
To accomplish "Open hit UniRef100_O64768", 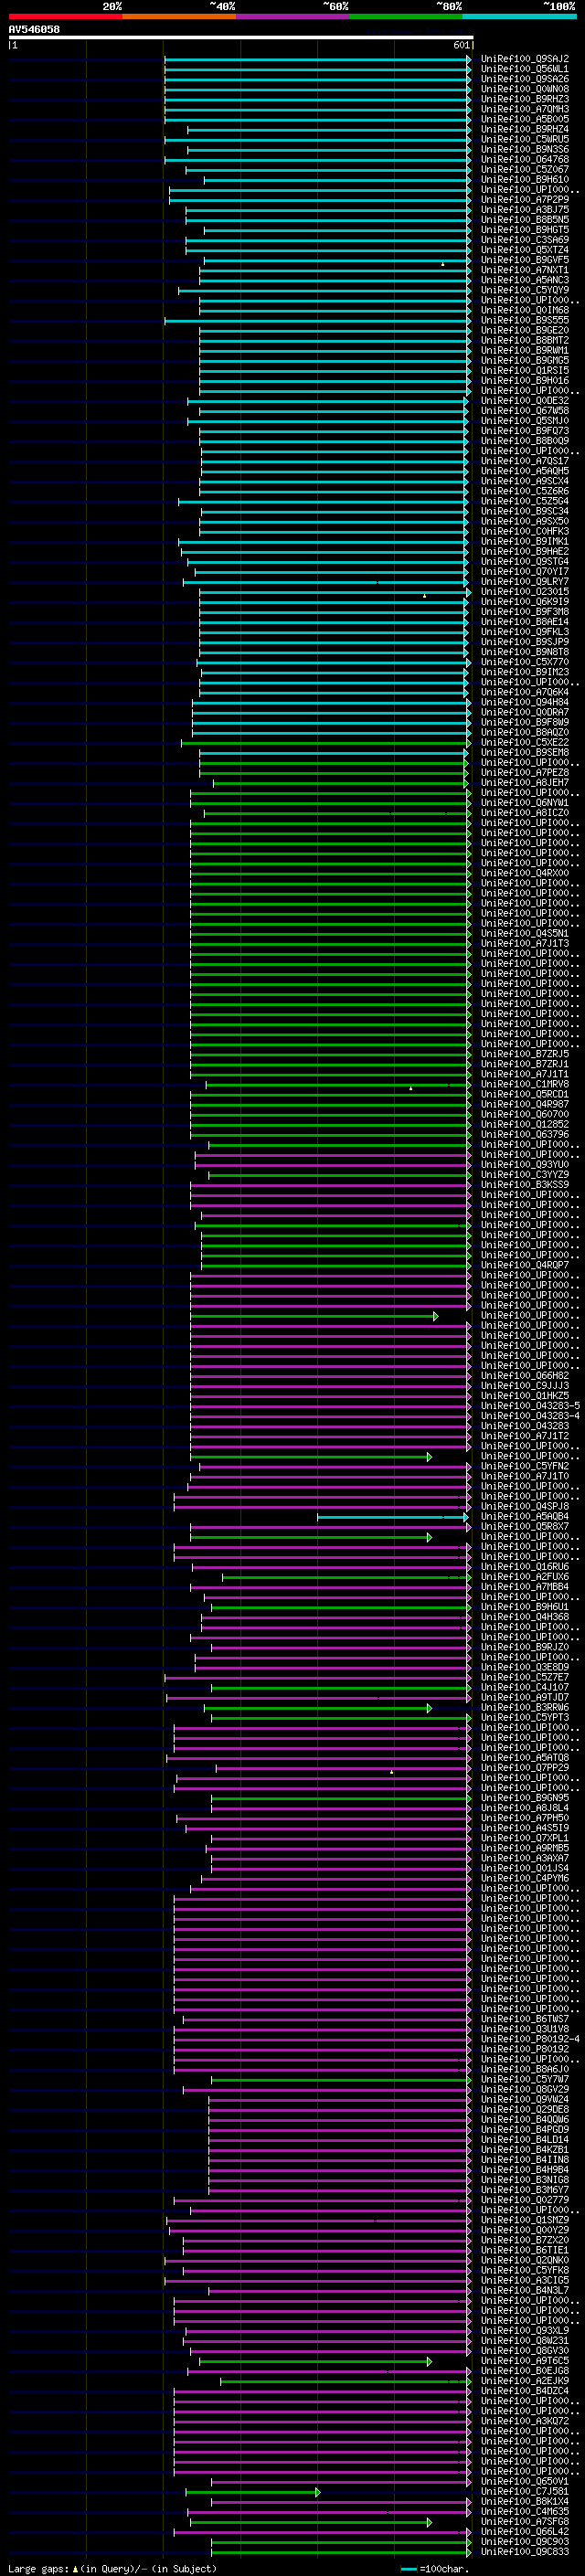I will pos(525,159).
